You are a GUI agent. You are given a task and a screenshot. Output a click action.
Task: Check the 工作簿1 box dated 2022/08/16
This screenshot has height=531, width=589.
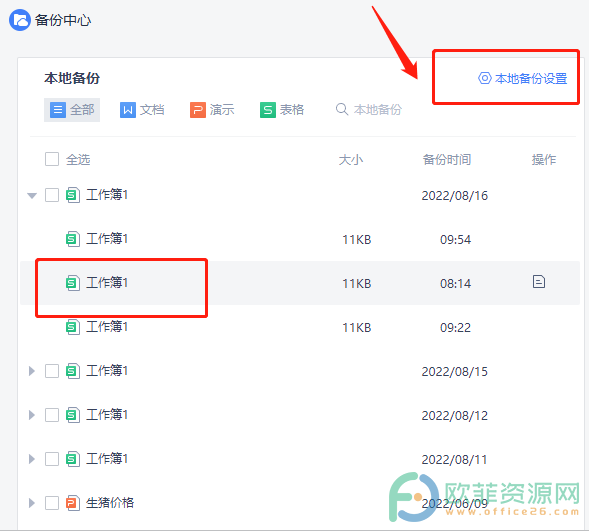52,195
